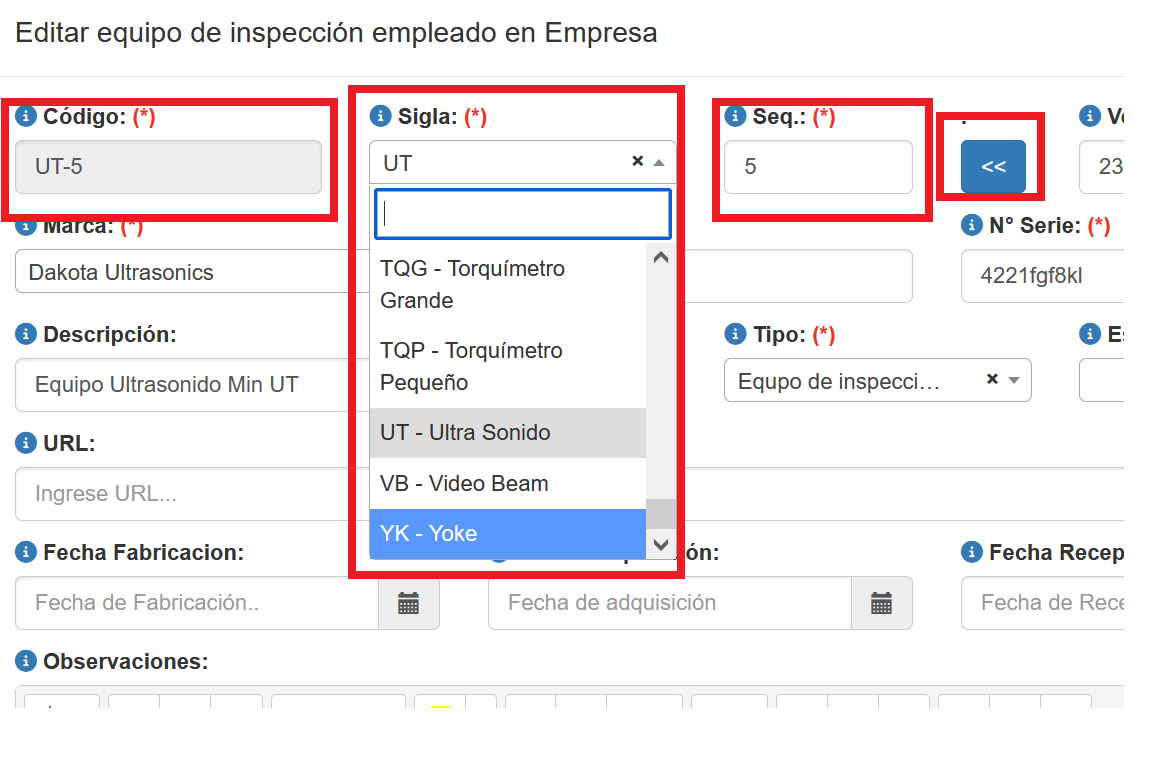Pick TQG - Torquímetro Grande option
The width and height of the screenshot is (1172, 769).
pyautogui.click(x=508, y=285)
